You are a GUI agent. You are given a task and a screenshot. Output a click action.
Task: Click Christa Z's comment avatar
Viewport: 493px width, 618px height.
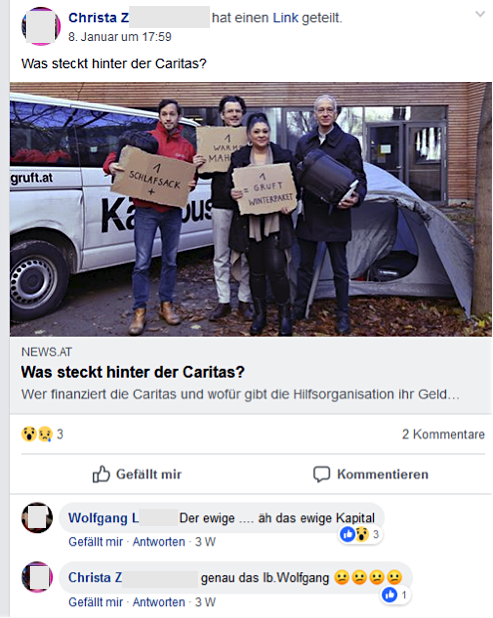tap(37, 577)
